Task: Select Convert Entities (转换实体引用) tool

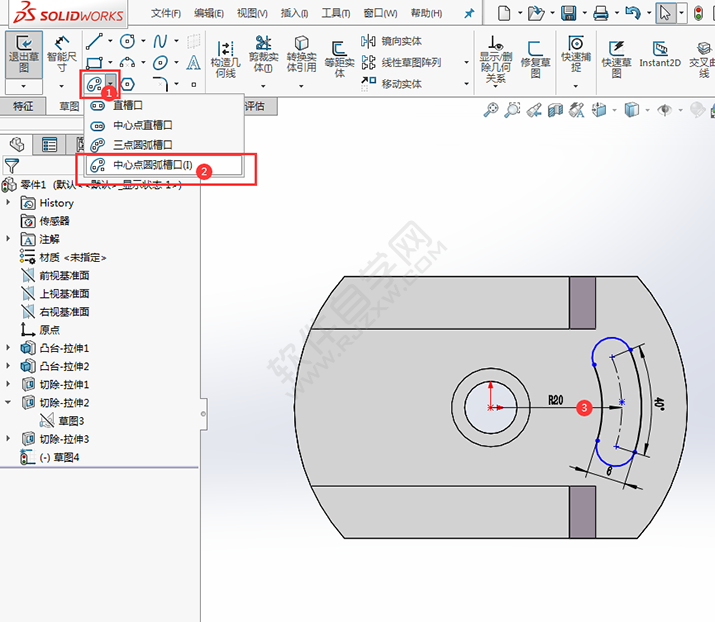Action: [x=301, y=54]
